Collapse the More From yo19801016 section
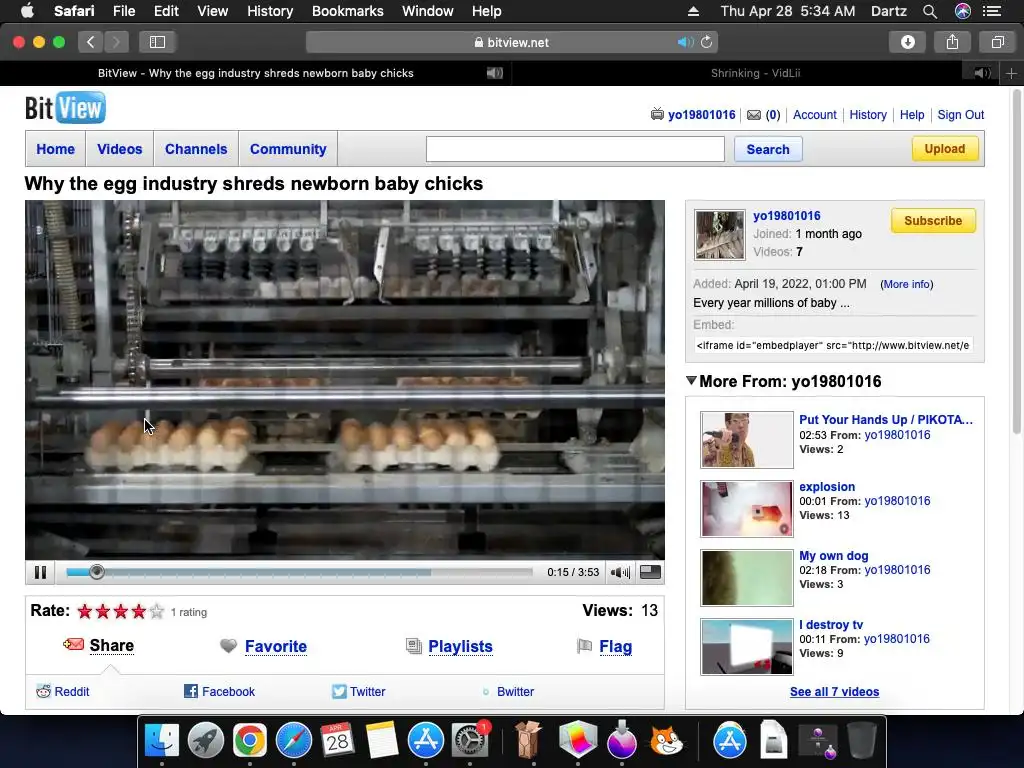Viewport: 1024px width, 768px height. pos(692,380)
